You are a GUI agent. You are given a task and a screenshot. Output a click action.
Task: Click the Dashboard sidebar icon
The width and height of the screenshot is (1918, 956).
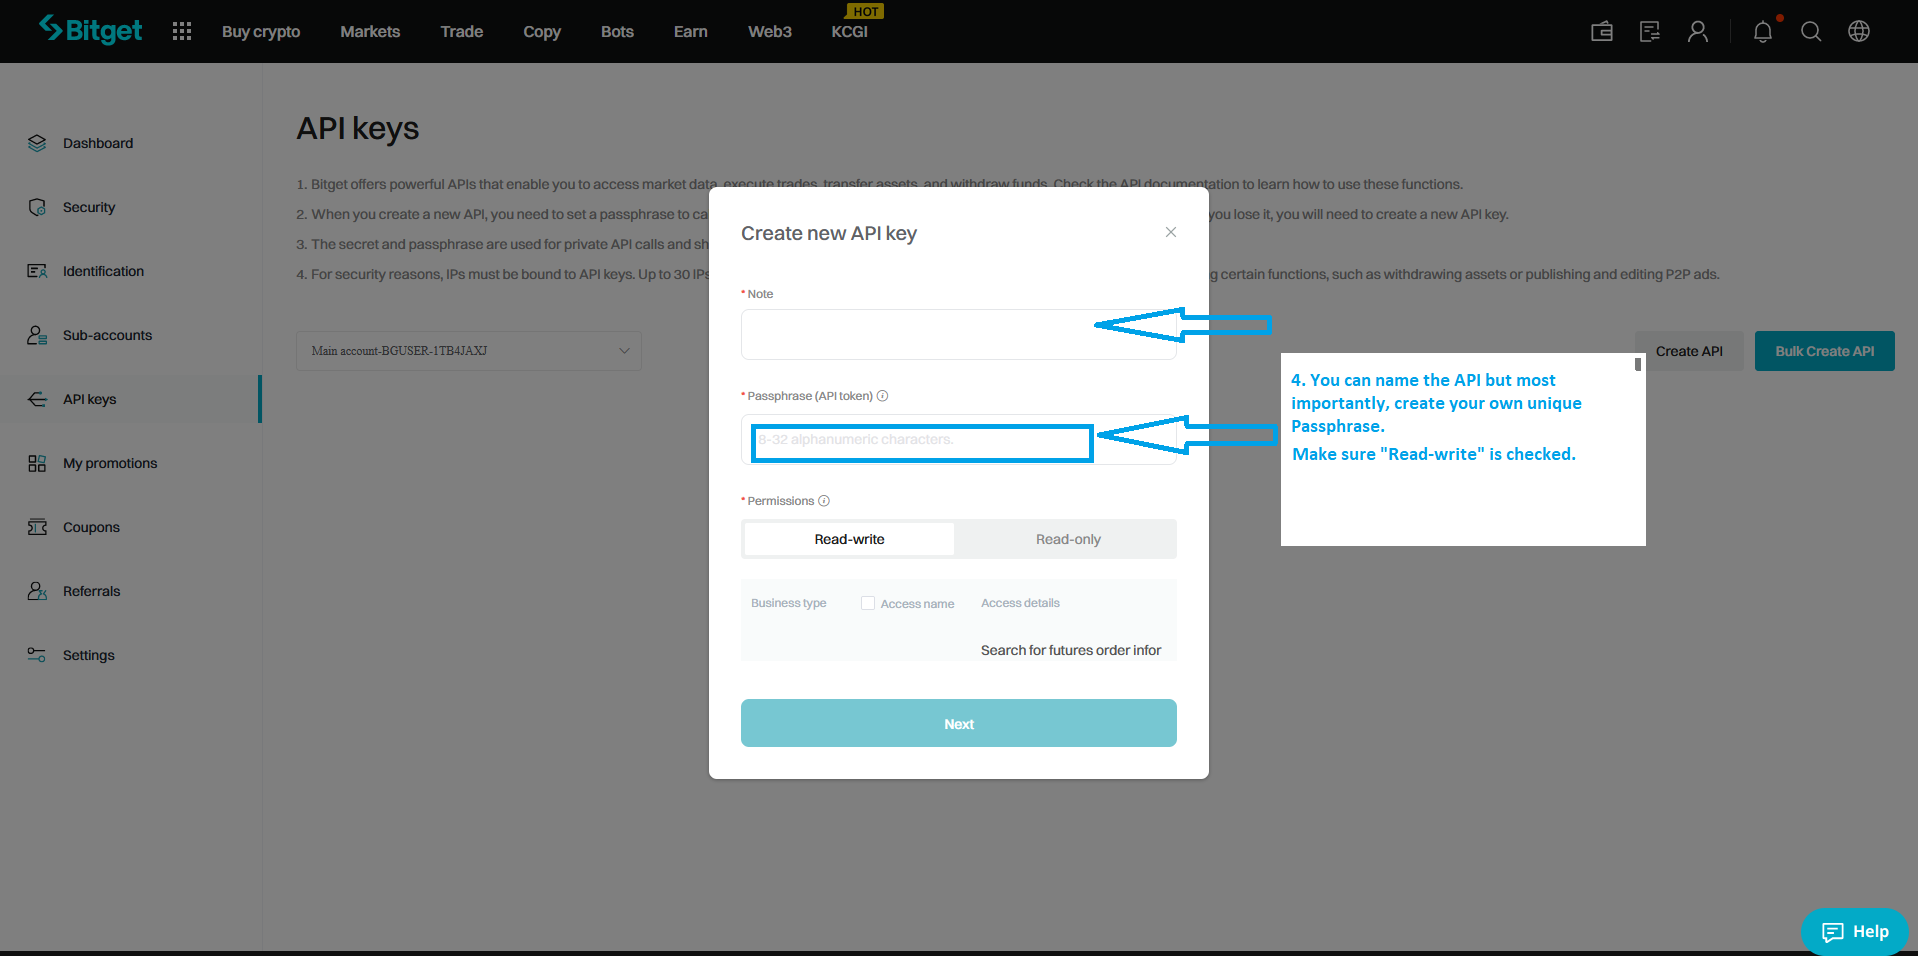coord(37,143)
